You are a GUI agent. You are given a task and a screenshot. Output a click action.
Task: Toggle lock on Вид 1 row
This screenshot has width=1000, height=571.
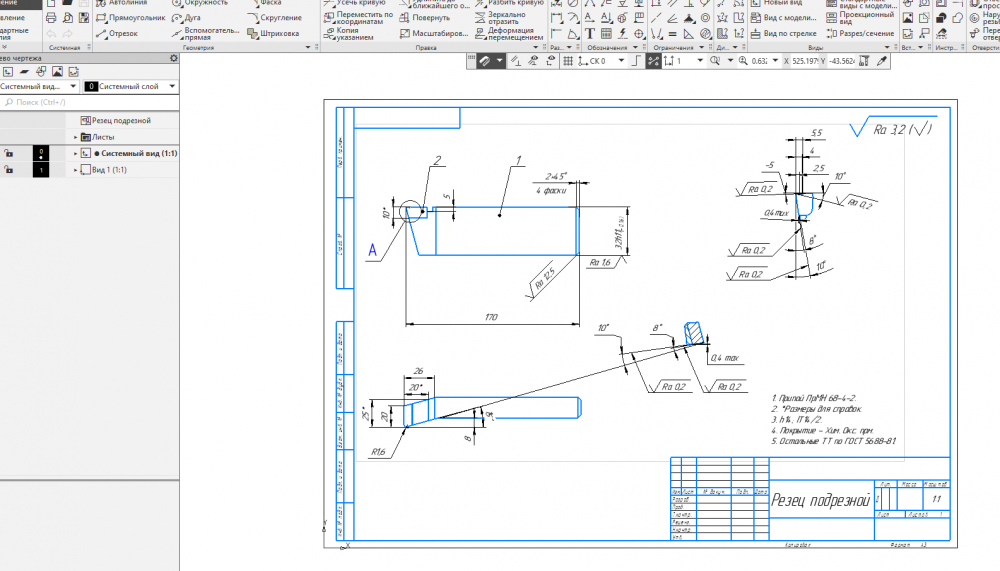pyautogui.click(x=8, y=171)
